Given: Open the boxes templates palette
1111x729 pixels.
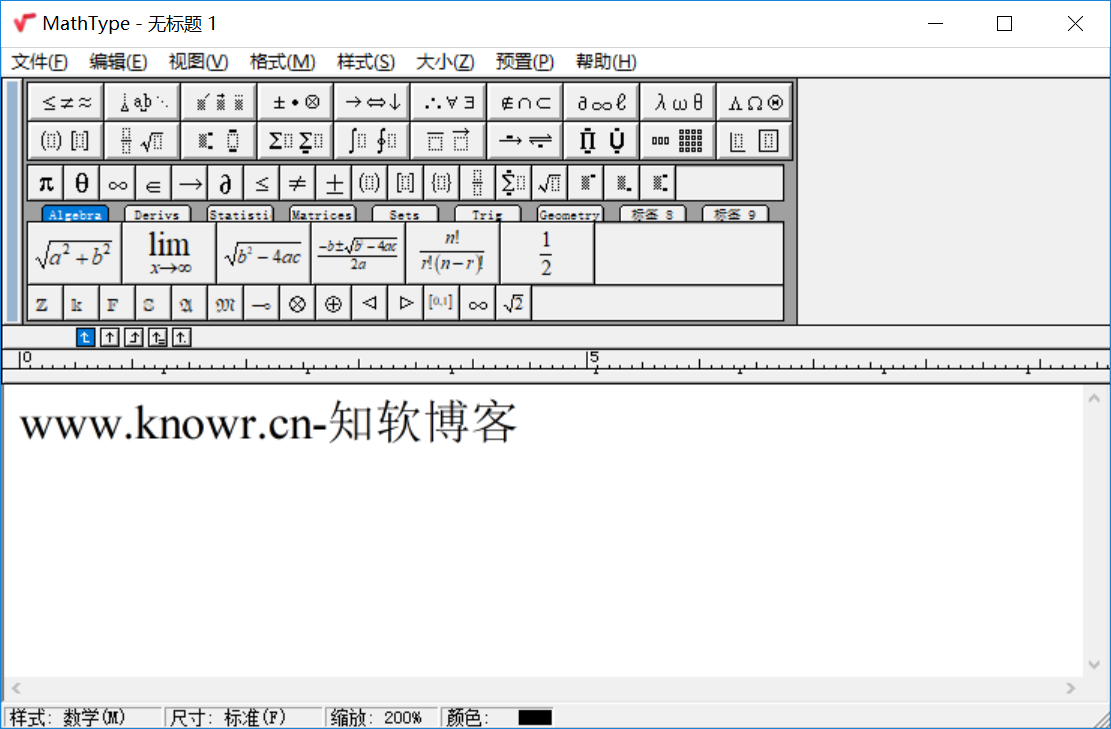Looking at the screenshot, I should tap(755, 140).
